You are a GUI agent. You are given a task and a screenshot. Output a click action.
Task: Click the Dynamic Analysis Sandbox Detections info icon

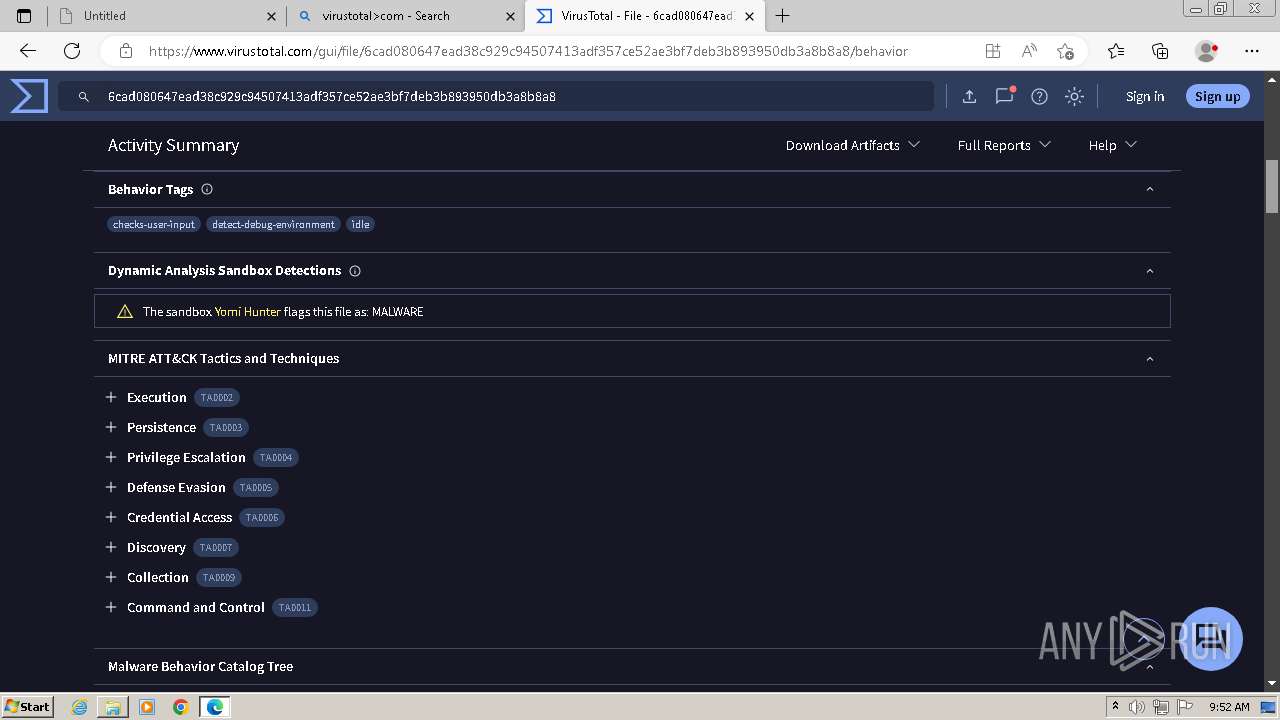[x=355, y=271]
